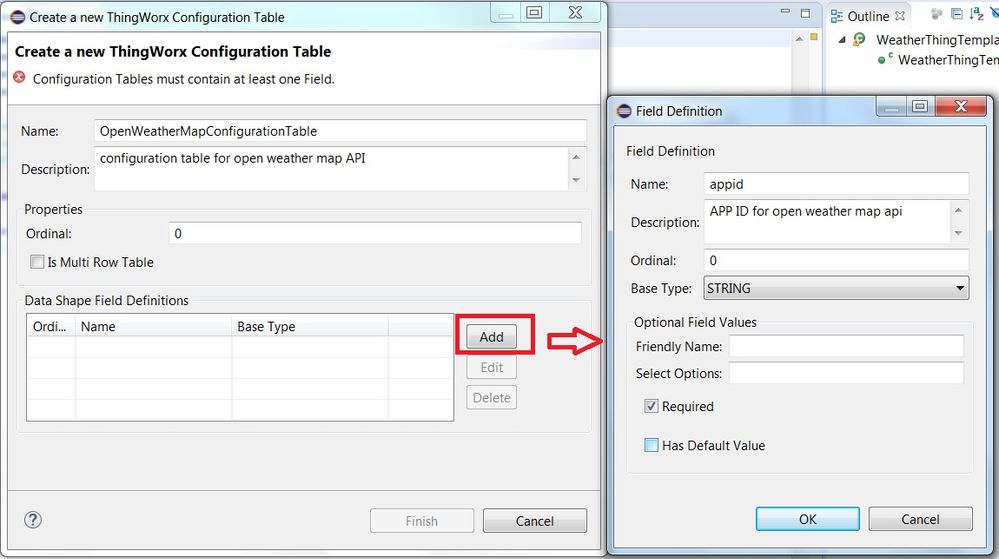Click Add in Data Shape Field Definitions

[491, 337]
